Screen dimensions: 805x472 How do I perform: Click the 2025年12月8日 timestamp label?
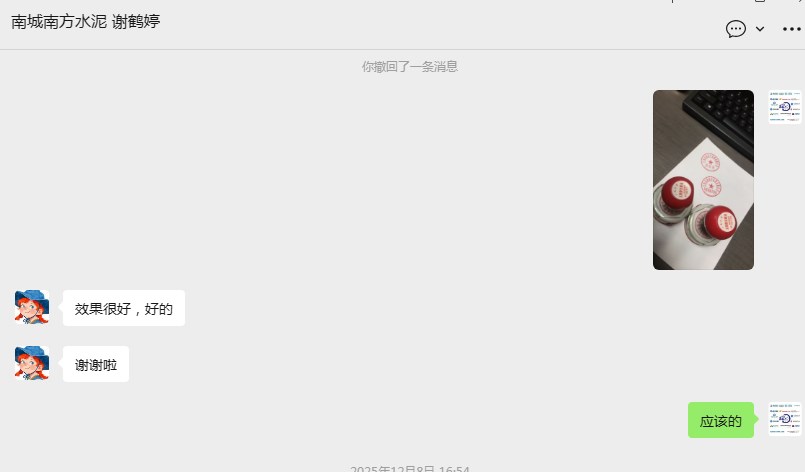pyautogui.click(x=409, y=468)
